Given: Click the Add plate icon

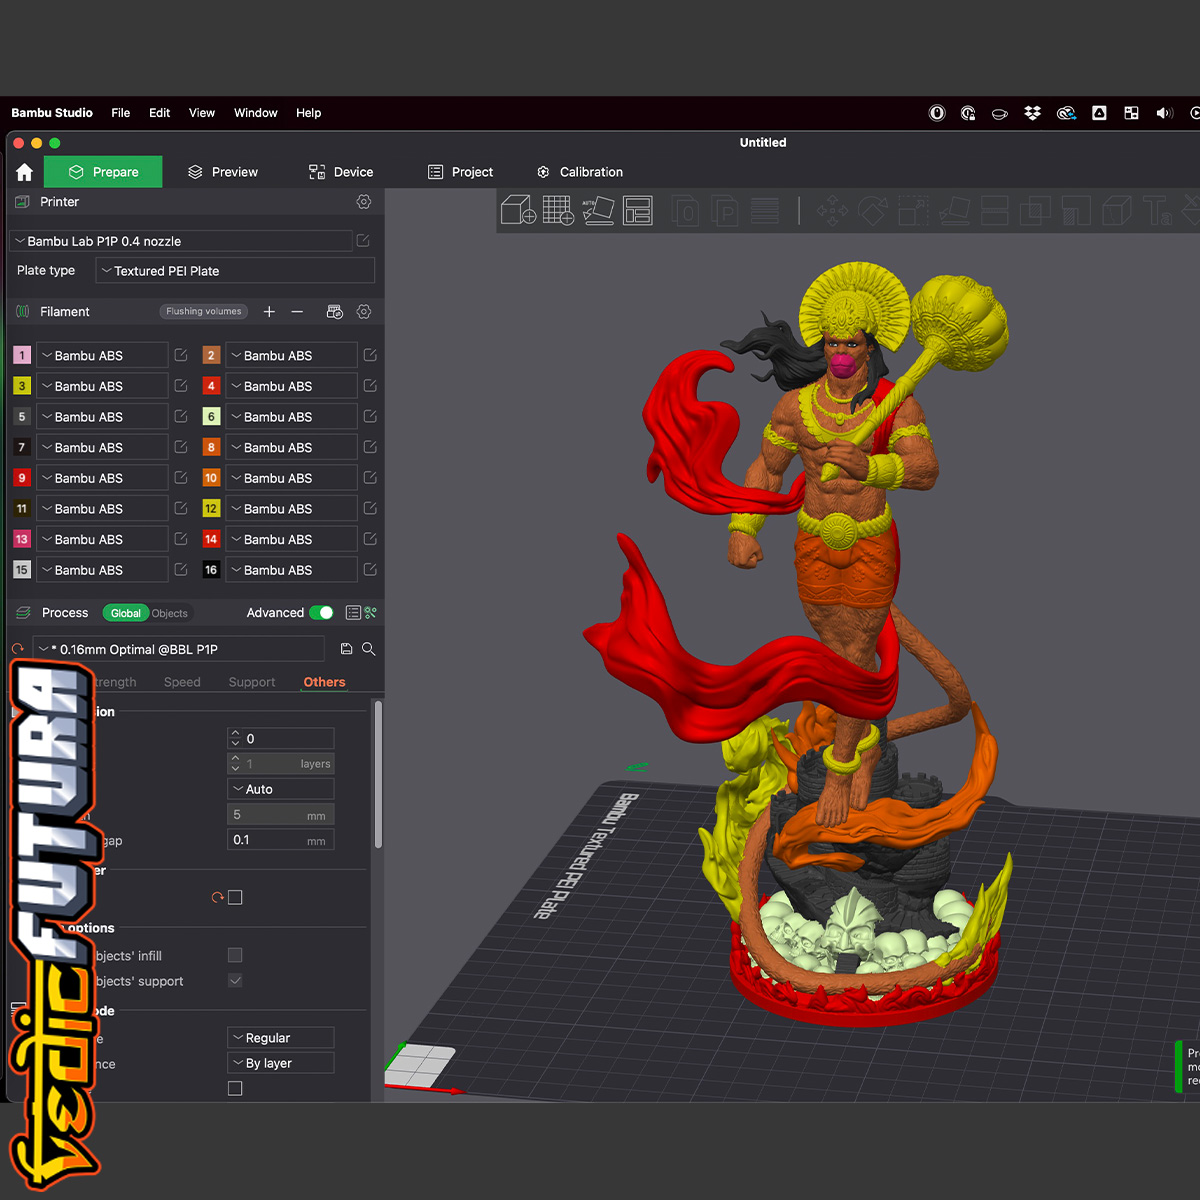Looking at the screenshot, I should [558, 211].
